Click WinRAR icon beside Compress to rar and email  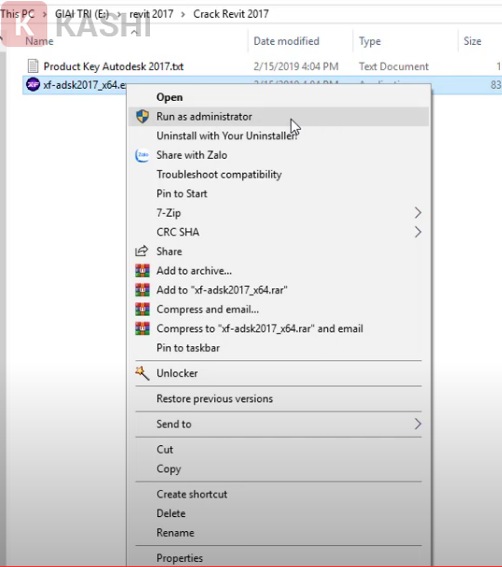(142, 328)
